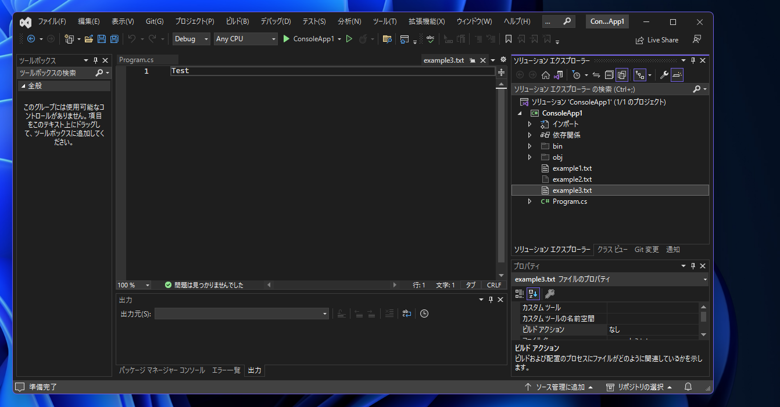Image resolution: width=780 pixels, height=407 pixels.
Task: Switch to the エラー一覧 tab
Action: pos(226,370)
